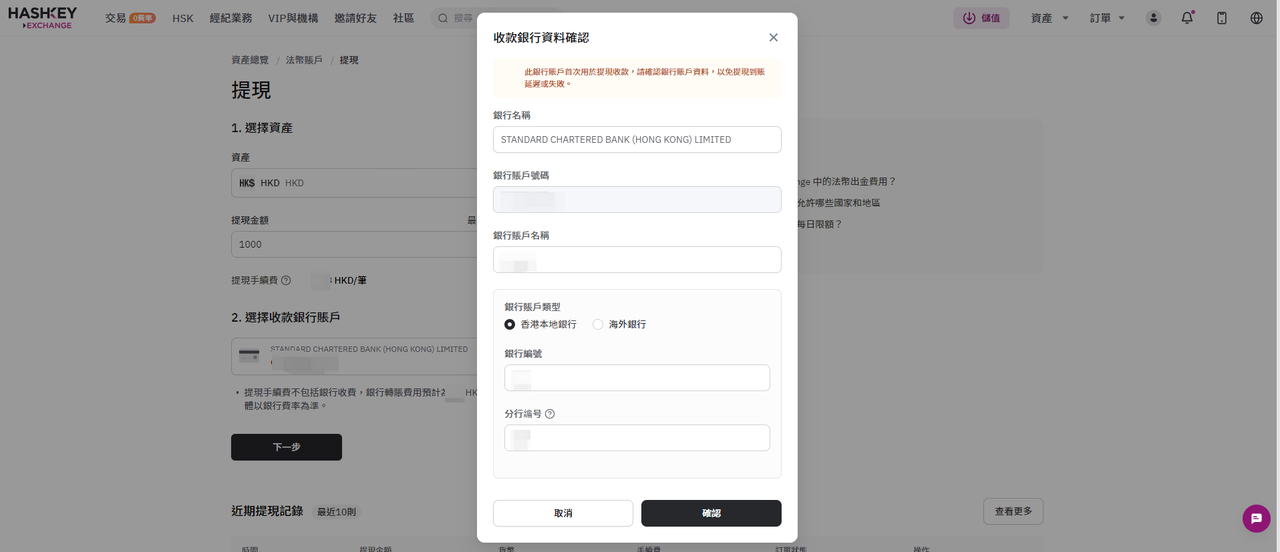The height and width of the screenshot is (552, 1280).
Task: Open the notifications bell icon
Action: click(1187, 18)
